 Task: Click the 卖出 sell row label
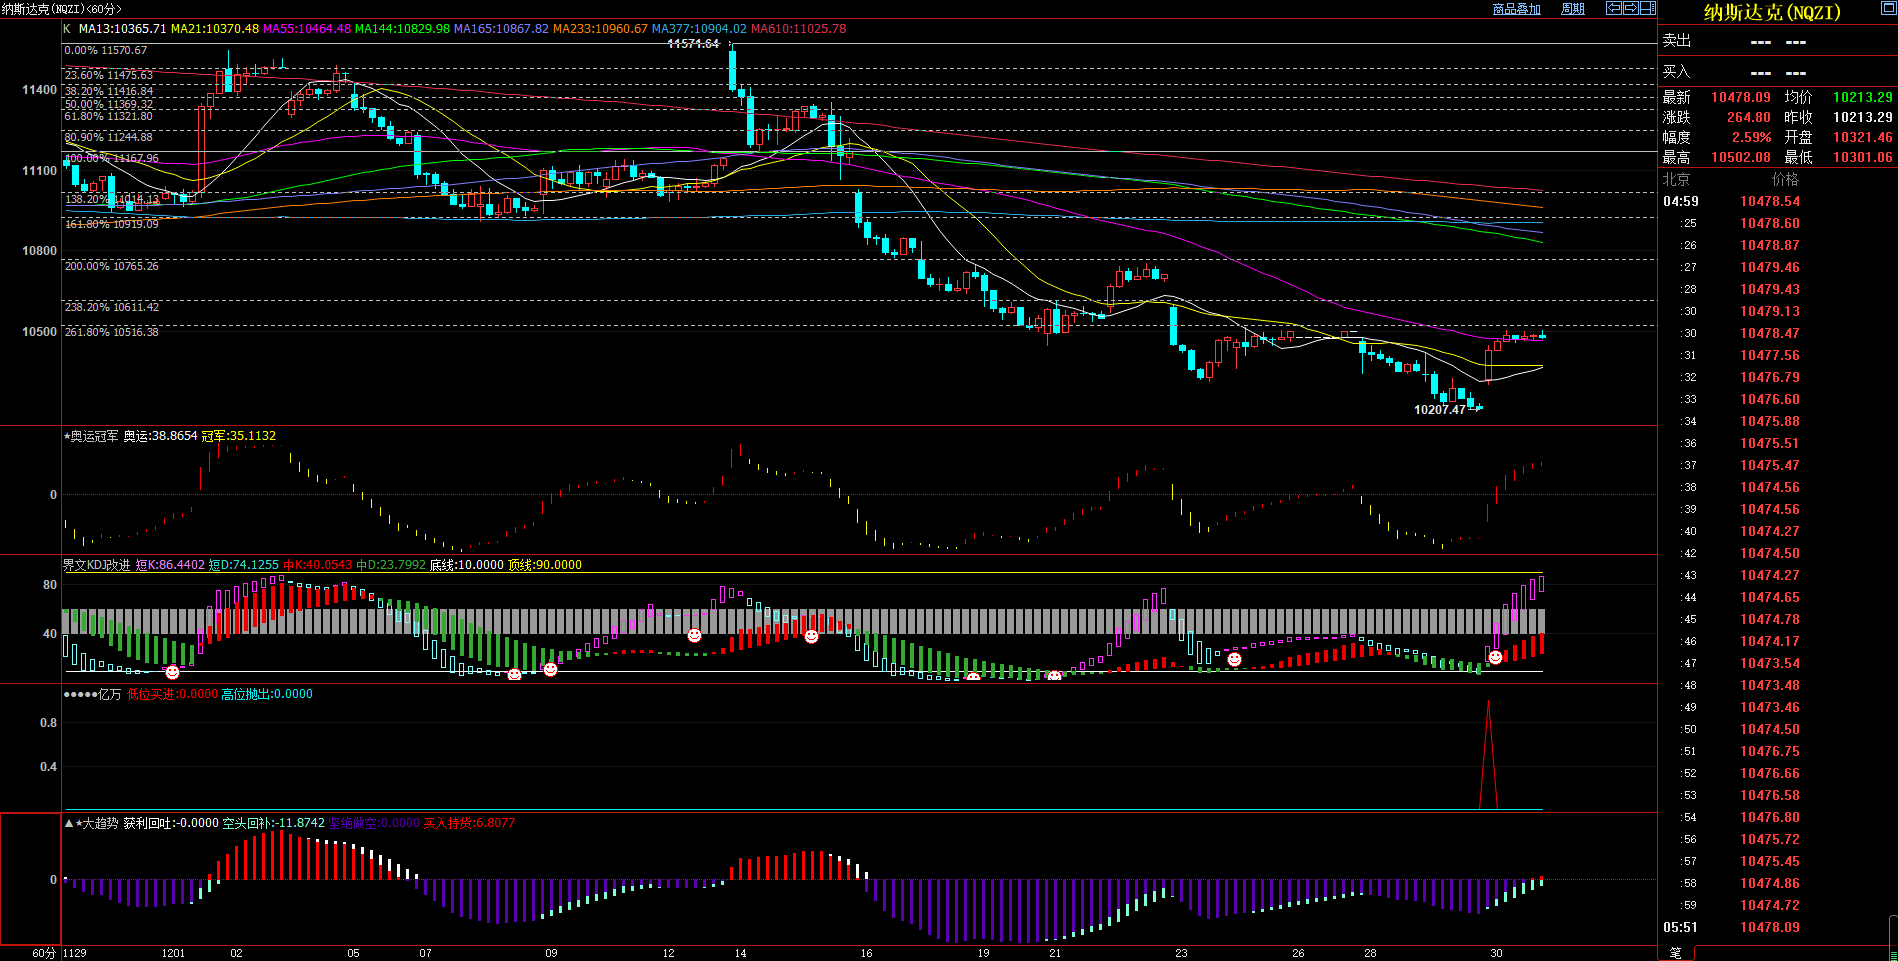coord(1677,41)
